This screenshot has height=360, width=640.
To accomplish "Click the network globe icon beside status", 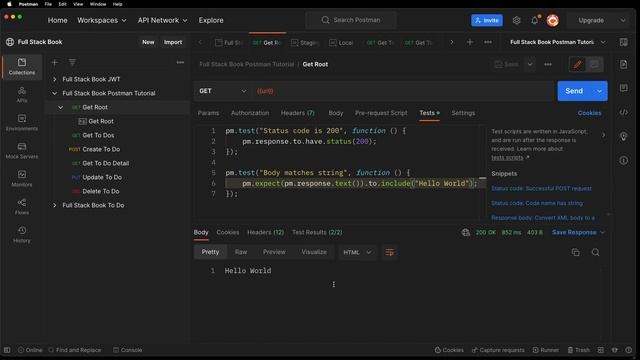I will tap(466, 232).
